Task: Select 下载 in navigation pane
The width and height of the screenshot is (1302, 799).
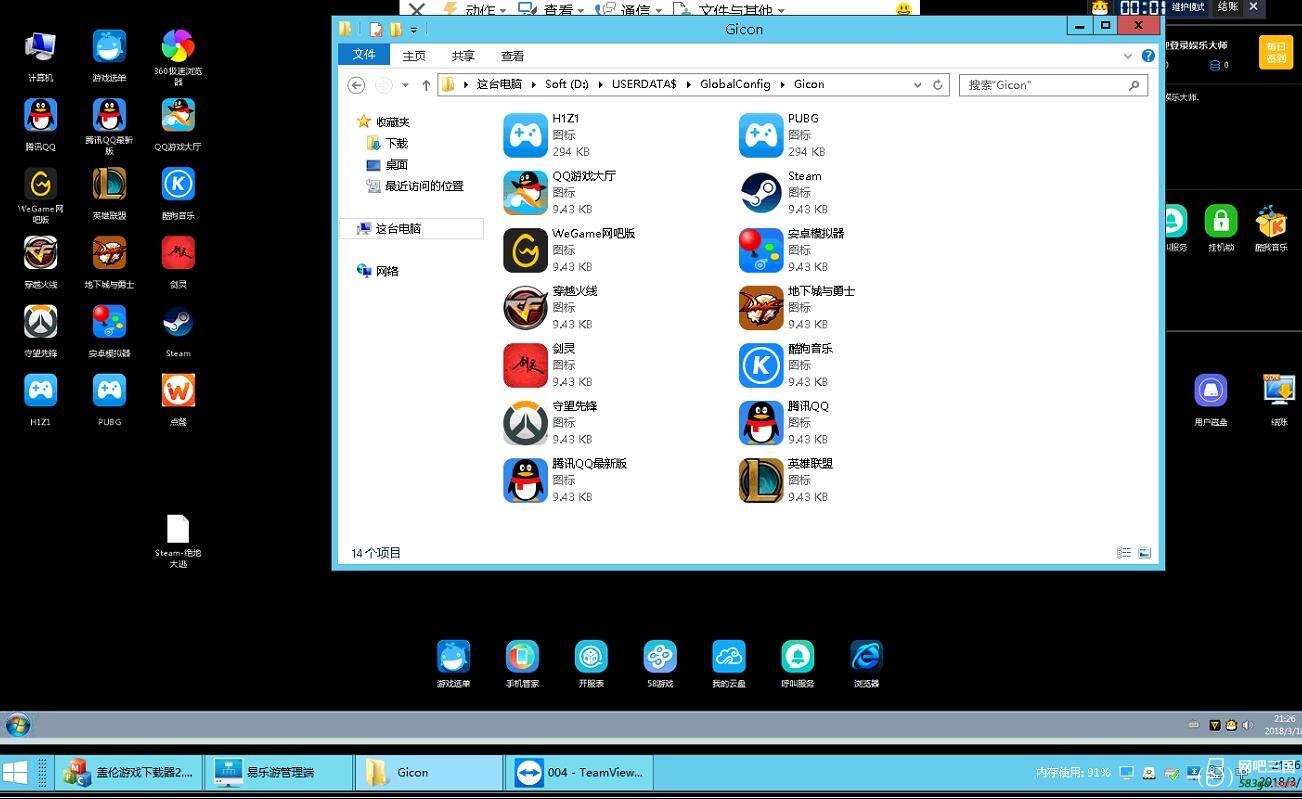Action: (x=387, y=143)
